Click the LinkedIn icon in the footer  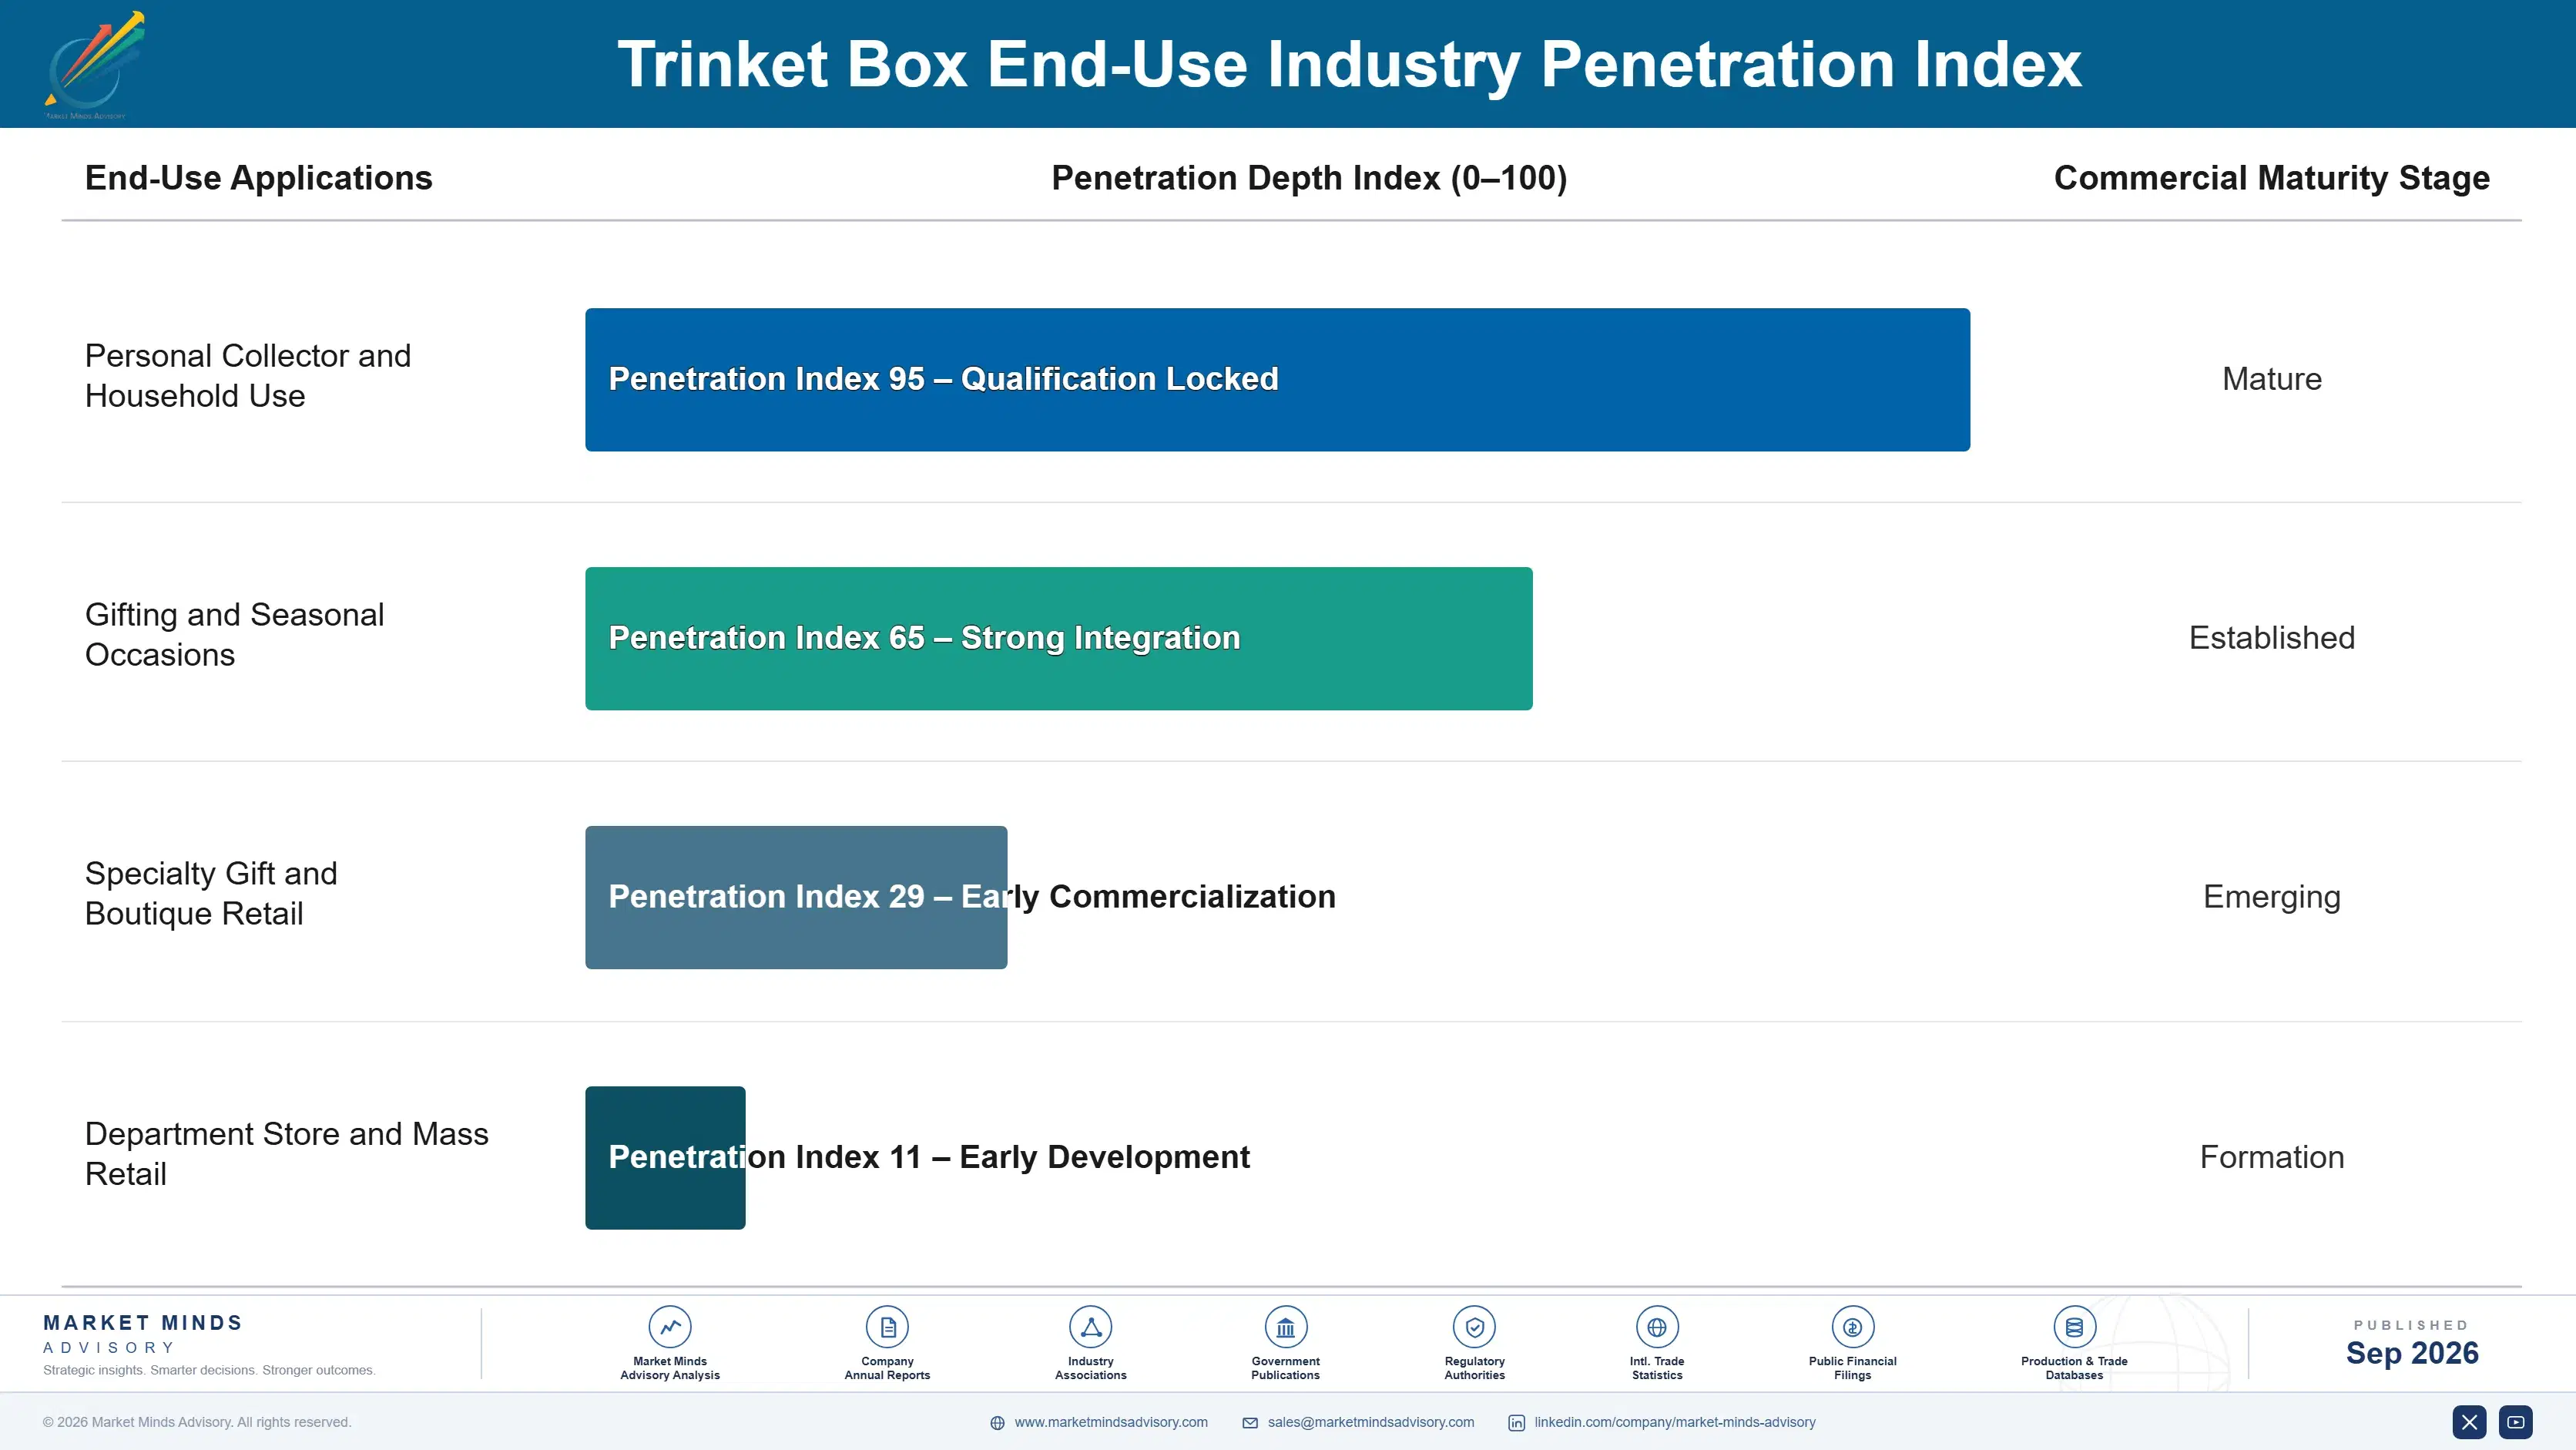click(x=1517, y=1423)
